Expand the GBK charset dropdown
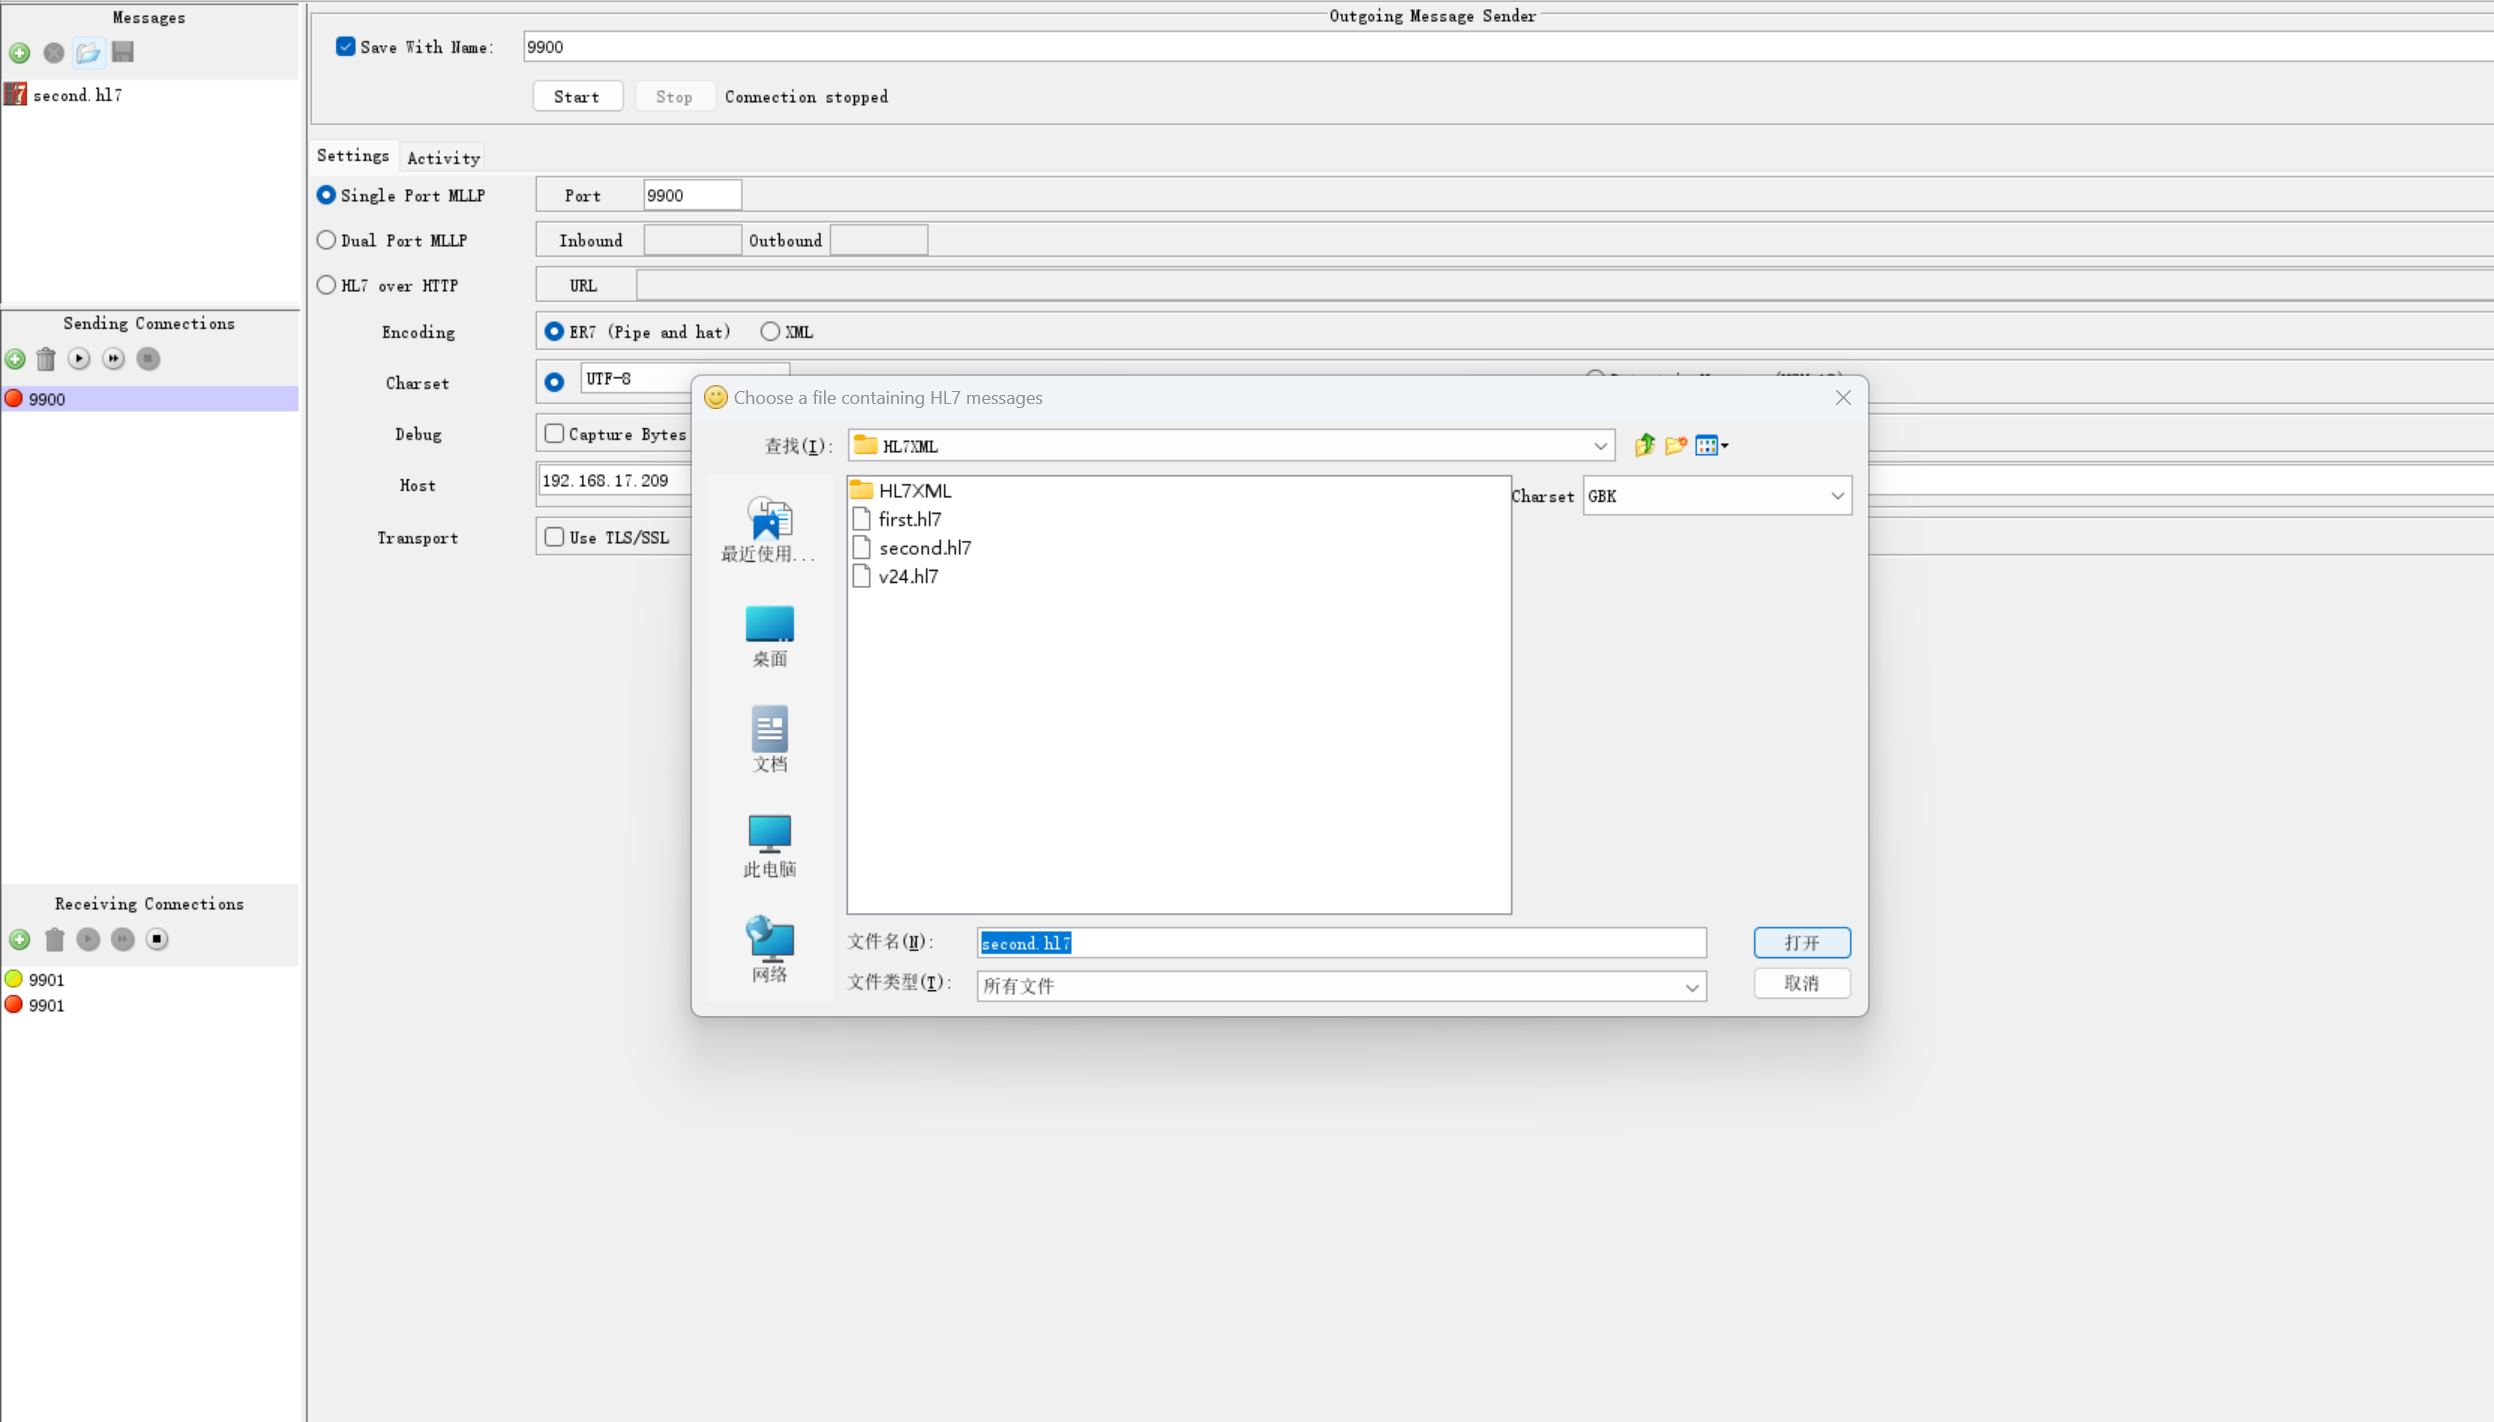Image resolution: width=2494 pixels, height=1422 pixels. click(x=1836, y=496)
